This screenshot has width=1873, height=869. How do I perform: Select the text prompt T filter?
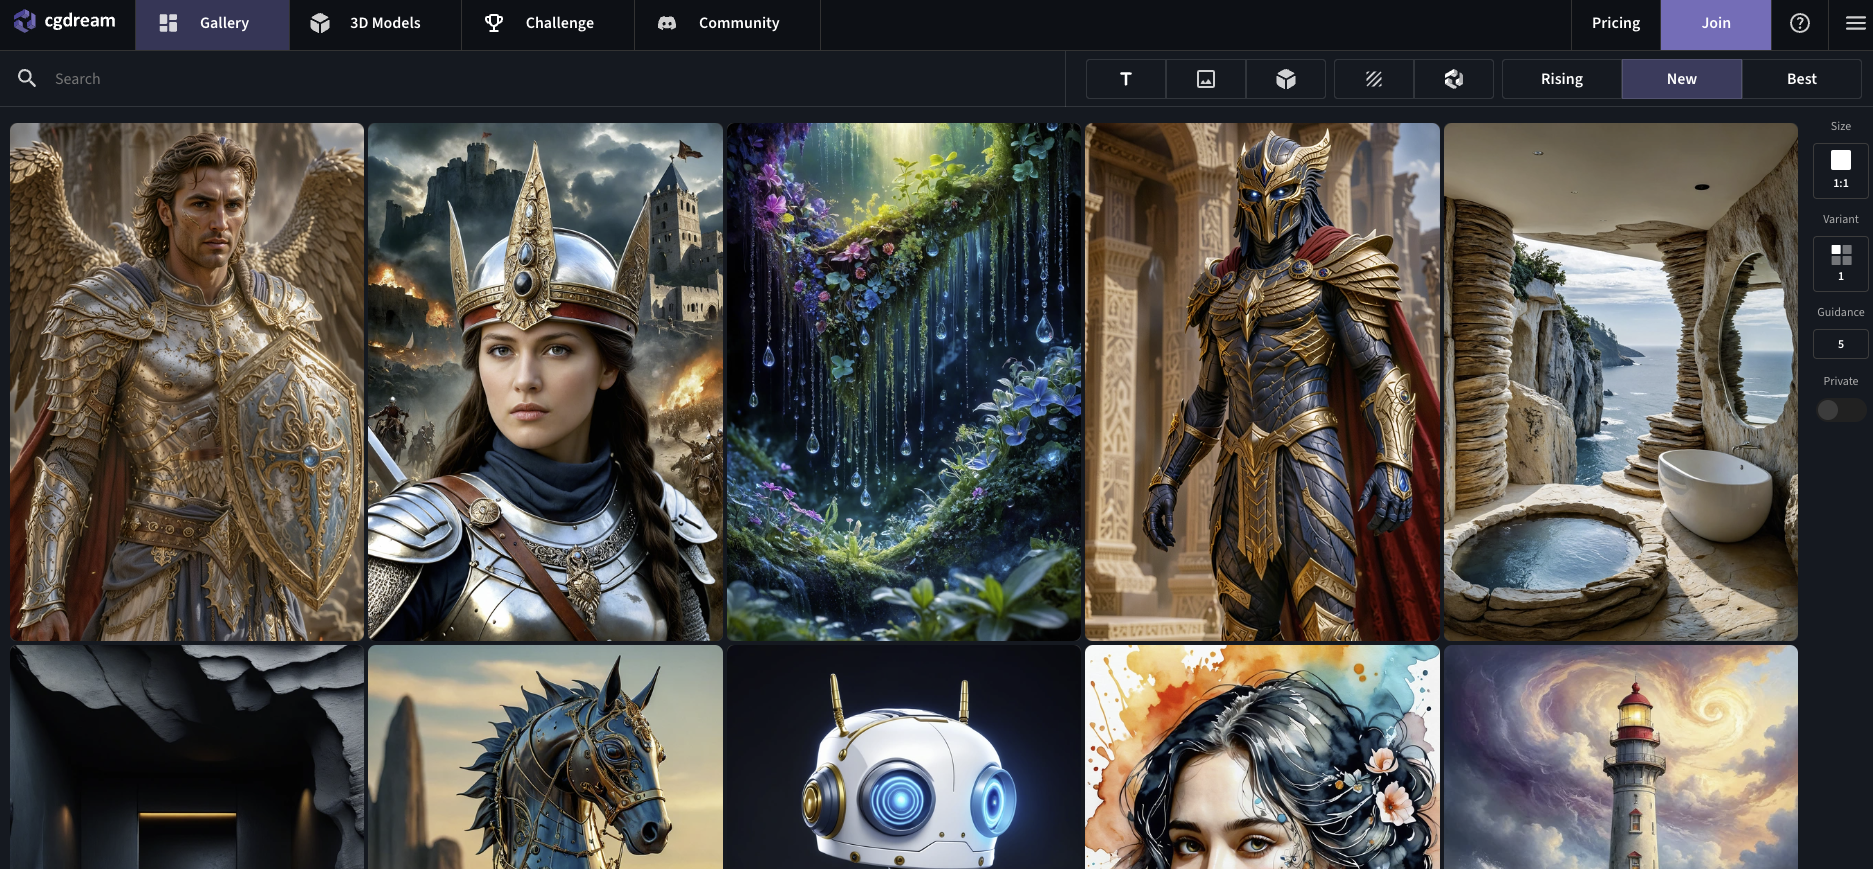pos(1126,79)
